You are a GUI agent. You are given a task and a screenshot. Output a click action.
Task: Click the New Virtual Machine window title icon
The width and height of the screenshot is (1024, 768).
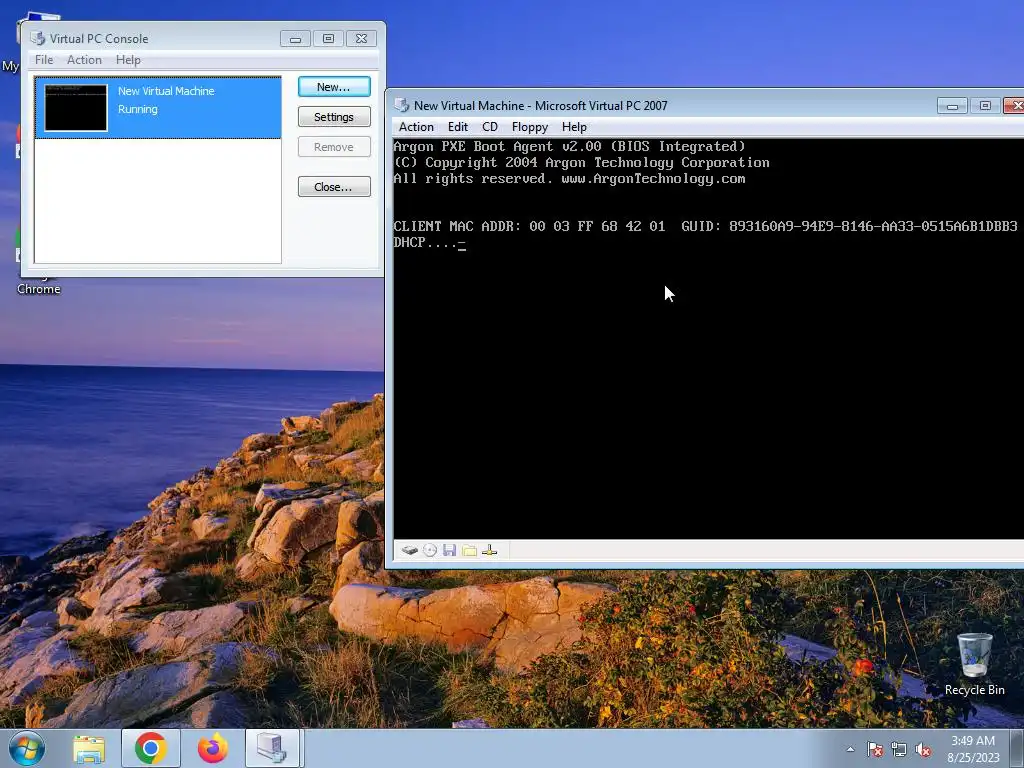pyautogui.click(x=402, y=105)
